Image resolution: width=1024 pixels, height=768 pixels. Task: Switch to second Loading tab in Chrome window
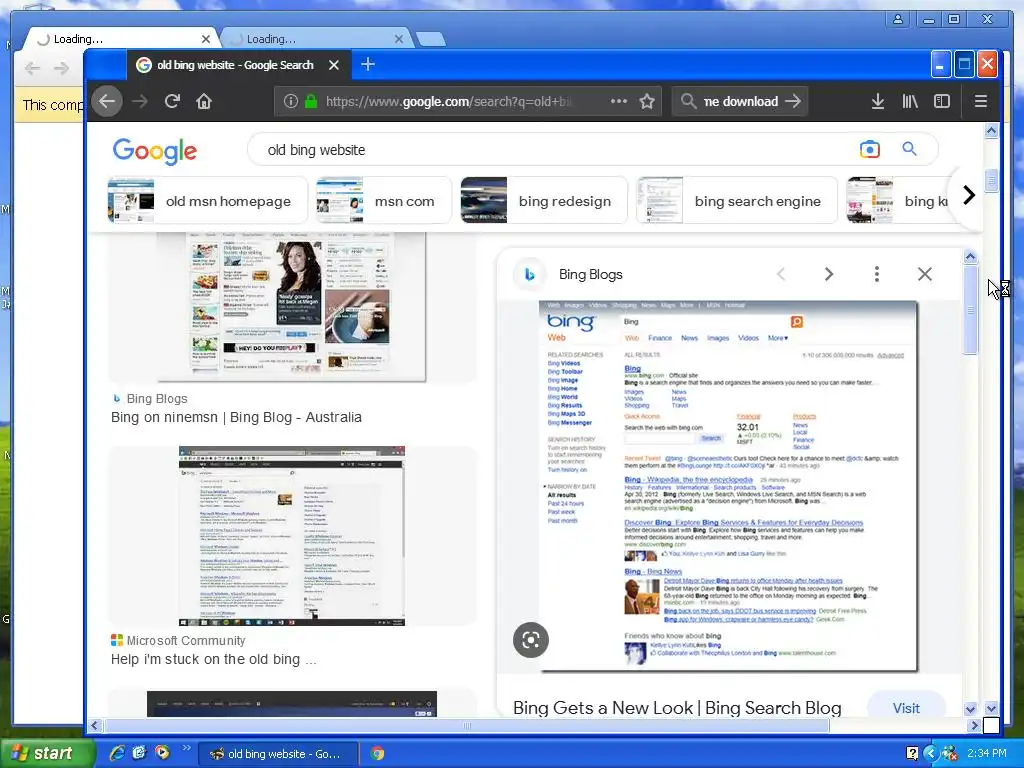(x=317, y=39)
